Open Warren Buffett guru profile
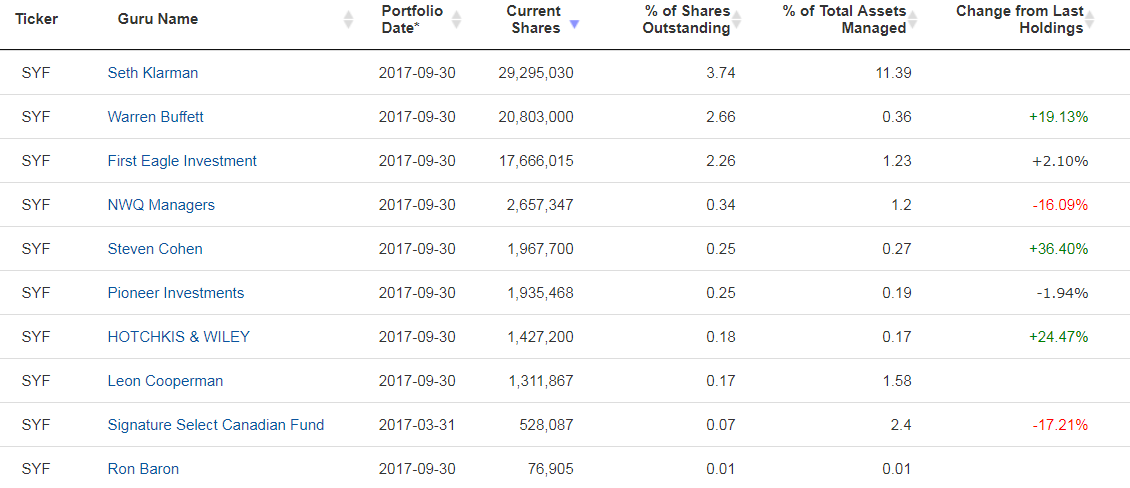This screenshot has height=488, width=1130. pyautogui.click(x=156, y=117)
